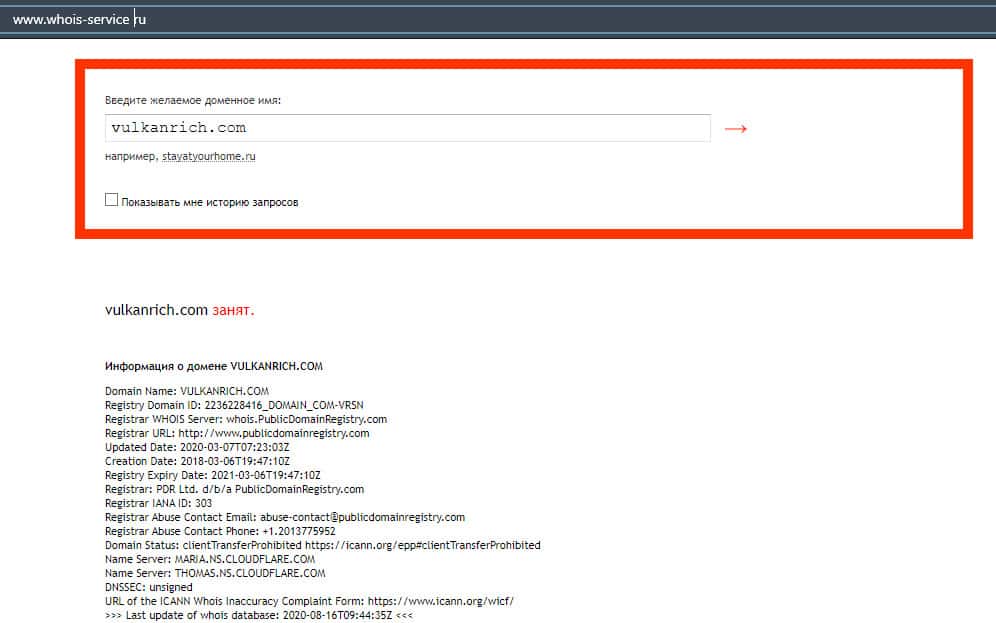This screenshot has height=623, width=996.
Task: Click the www.whois-service.ru address bar text
Action: (x=79, y=20)
